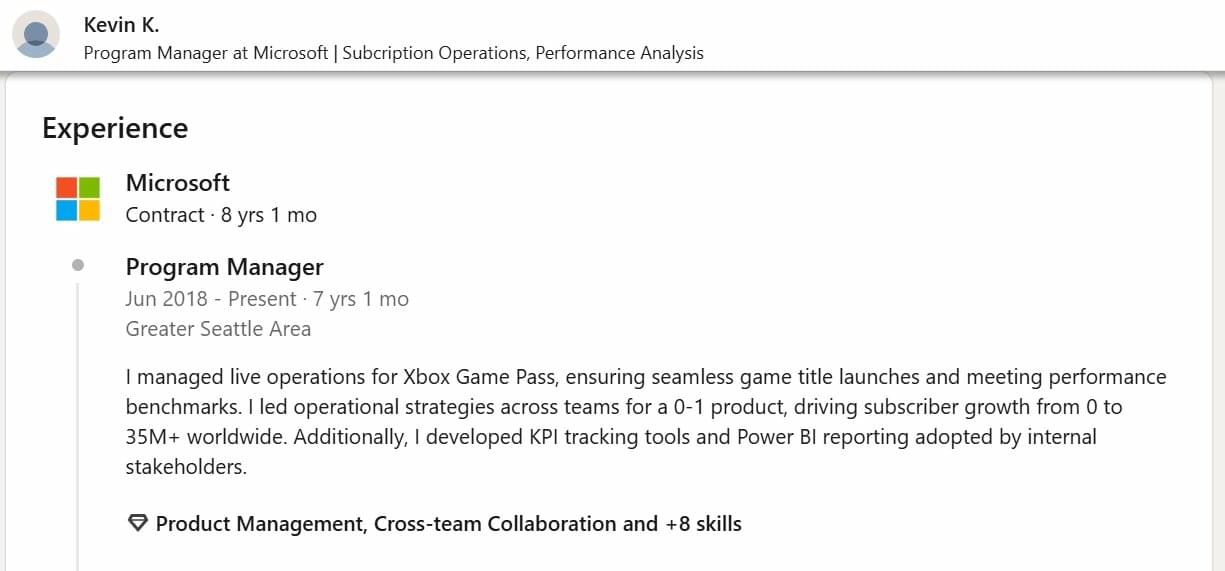This screenshot has height=571, width=1225.
Task: Click Kevin K.'s profile avatar picture
Action: point(36,34)
